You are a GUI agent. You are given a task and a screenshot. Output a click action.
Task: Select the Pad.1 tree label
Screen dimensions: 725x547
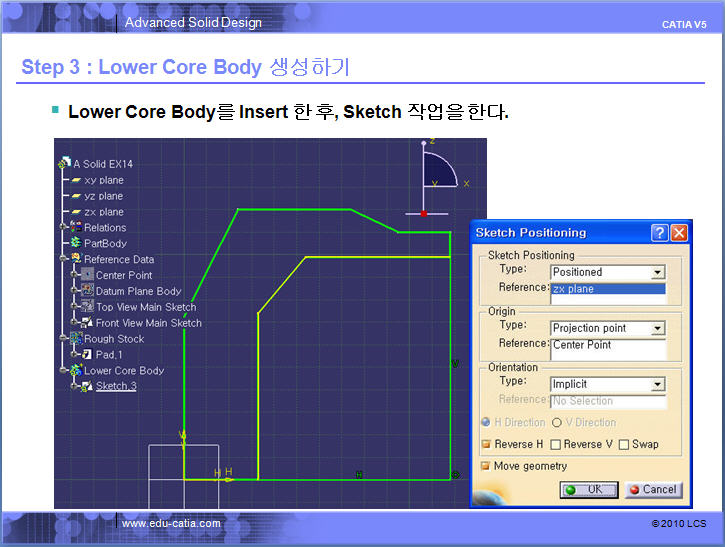click(x=109, y=355)
